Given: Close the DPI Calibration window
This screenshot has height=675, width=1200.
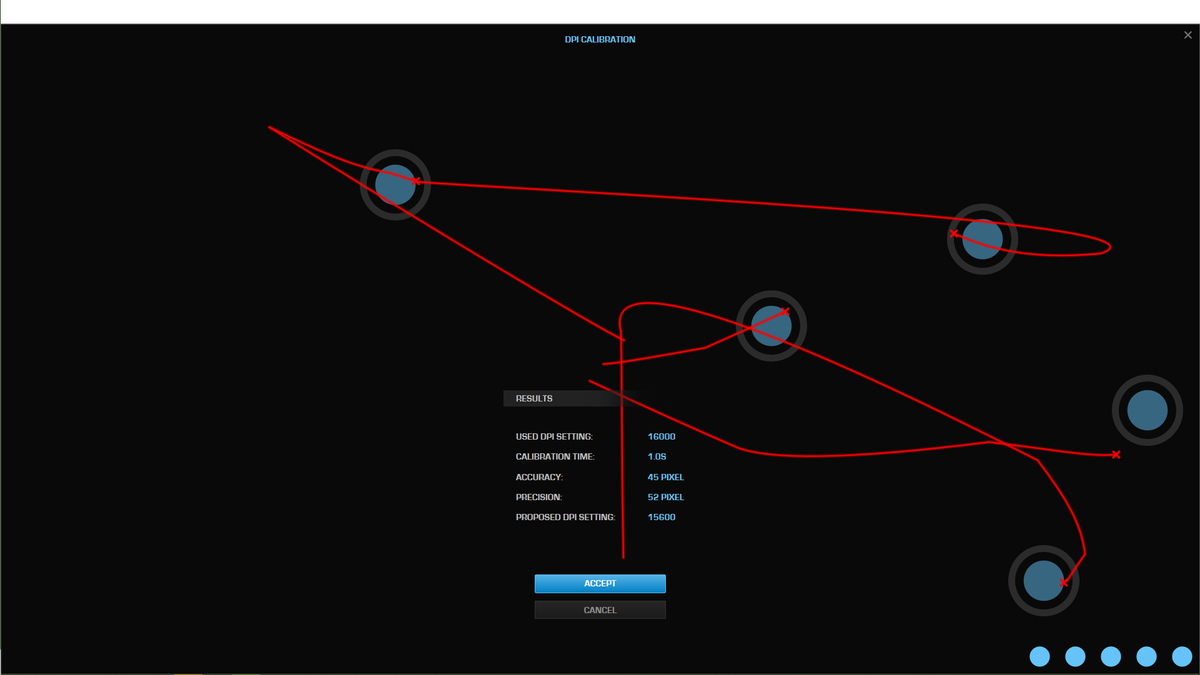Looking at the screenshot, I should click(1188, 35).
